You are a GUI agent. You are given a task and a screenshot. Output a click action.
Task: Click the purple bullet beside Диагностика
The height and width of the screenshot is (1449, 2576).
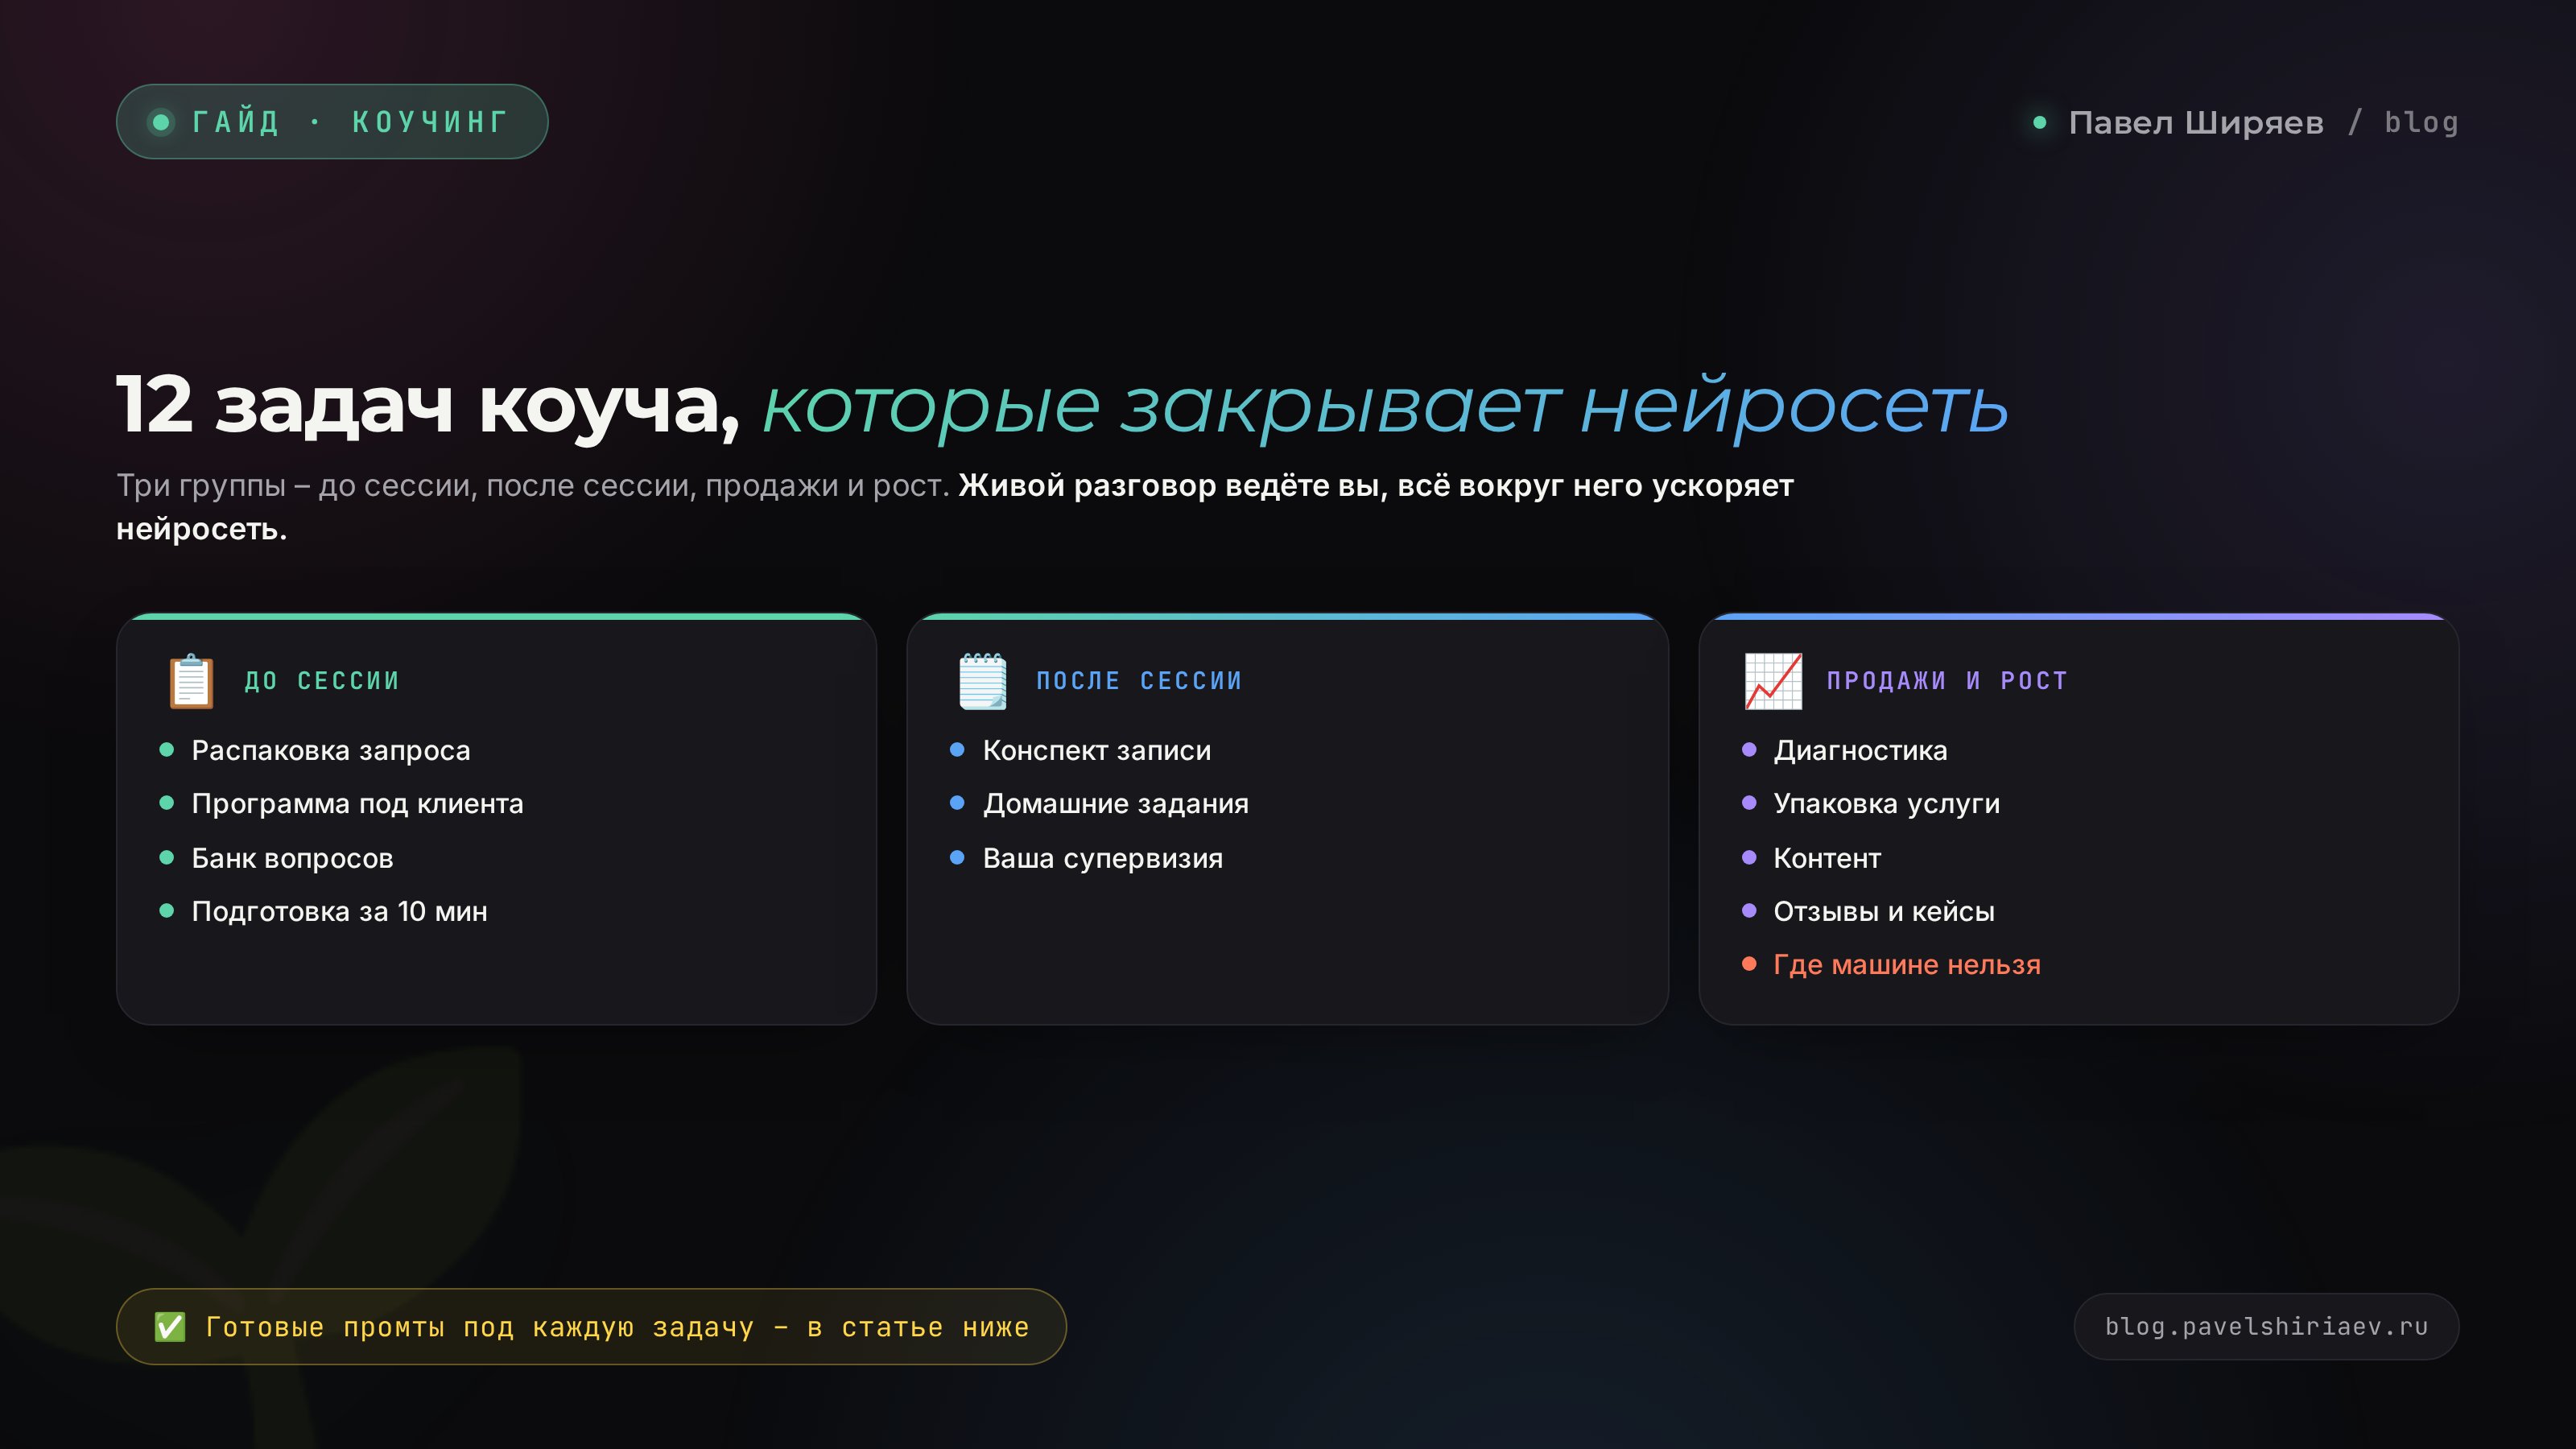1749,750
